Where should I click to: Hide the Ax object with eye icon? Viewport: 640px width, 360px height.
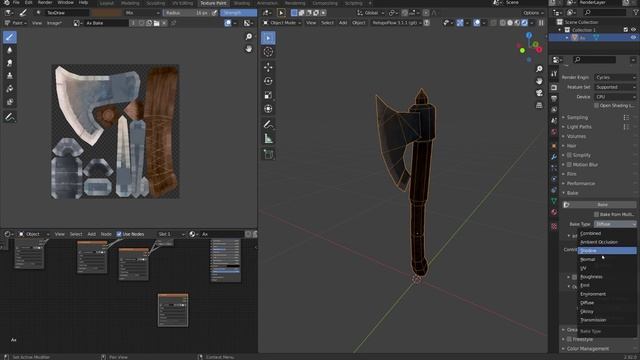point(633,38)
